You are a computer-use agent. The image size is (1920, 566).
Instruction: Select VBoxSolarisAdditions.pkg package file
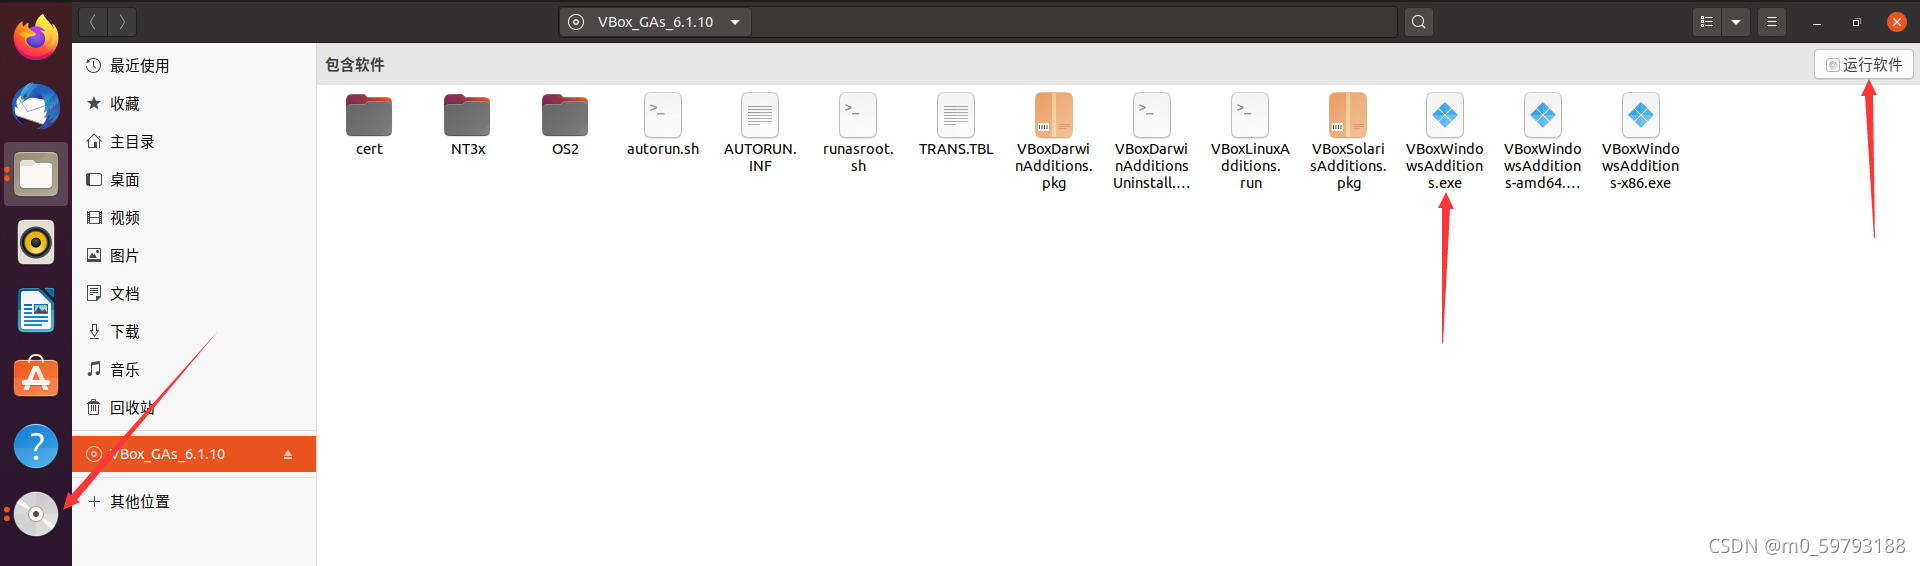pos(1348,141)
